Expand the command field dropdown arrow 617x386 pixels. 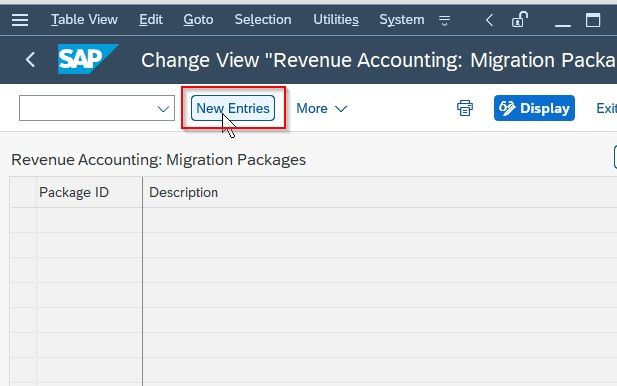point(163,109)
